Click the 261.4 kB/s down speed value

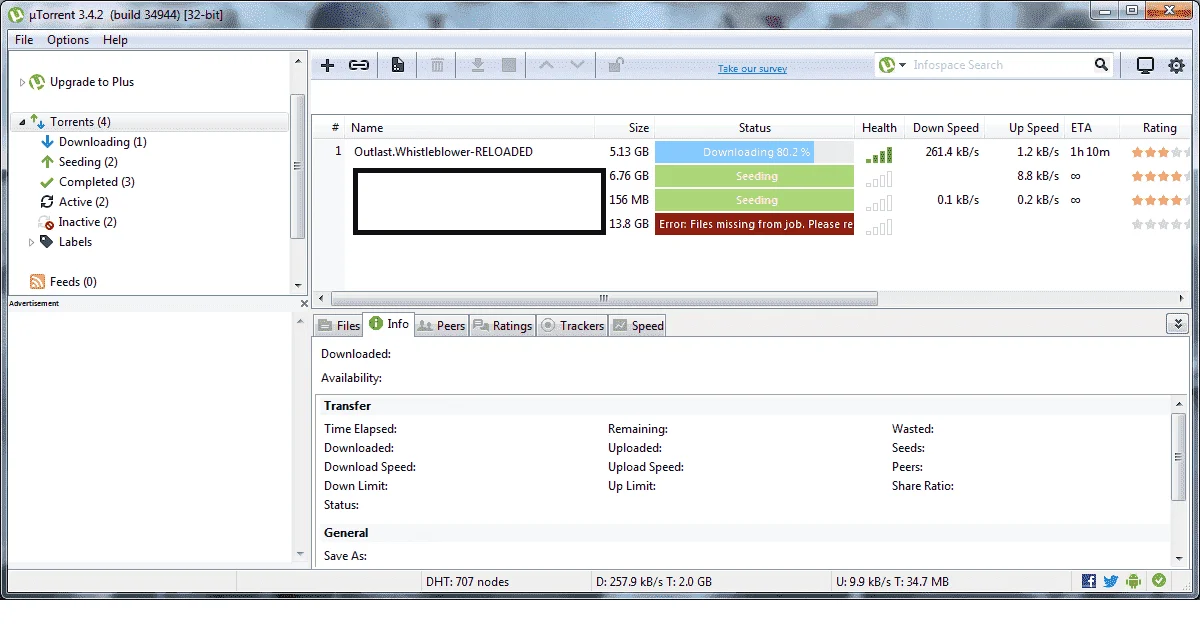[952, 152]
